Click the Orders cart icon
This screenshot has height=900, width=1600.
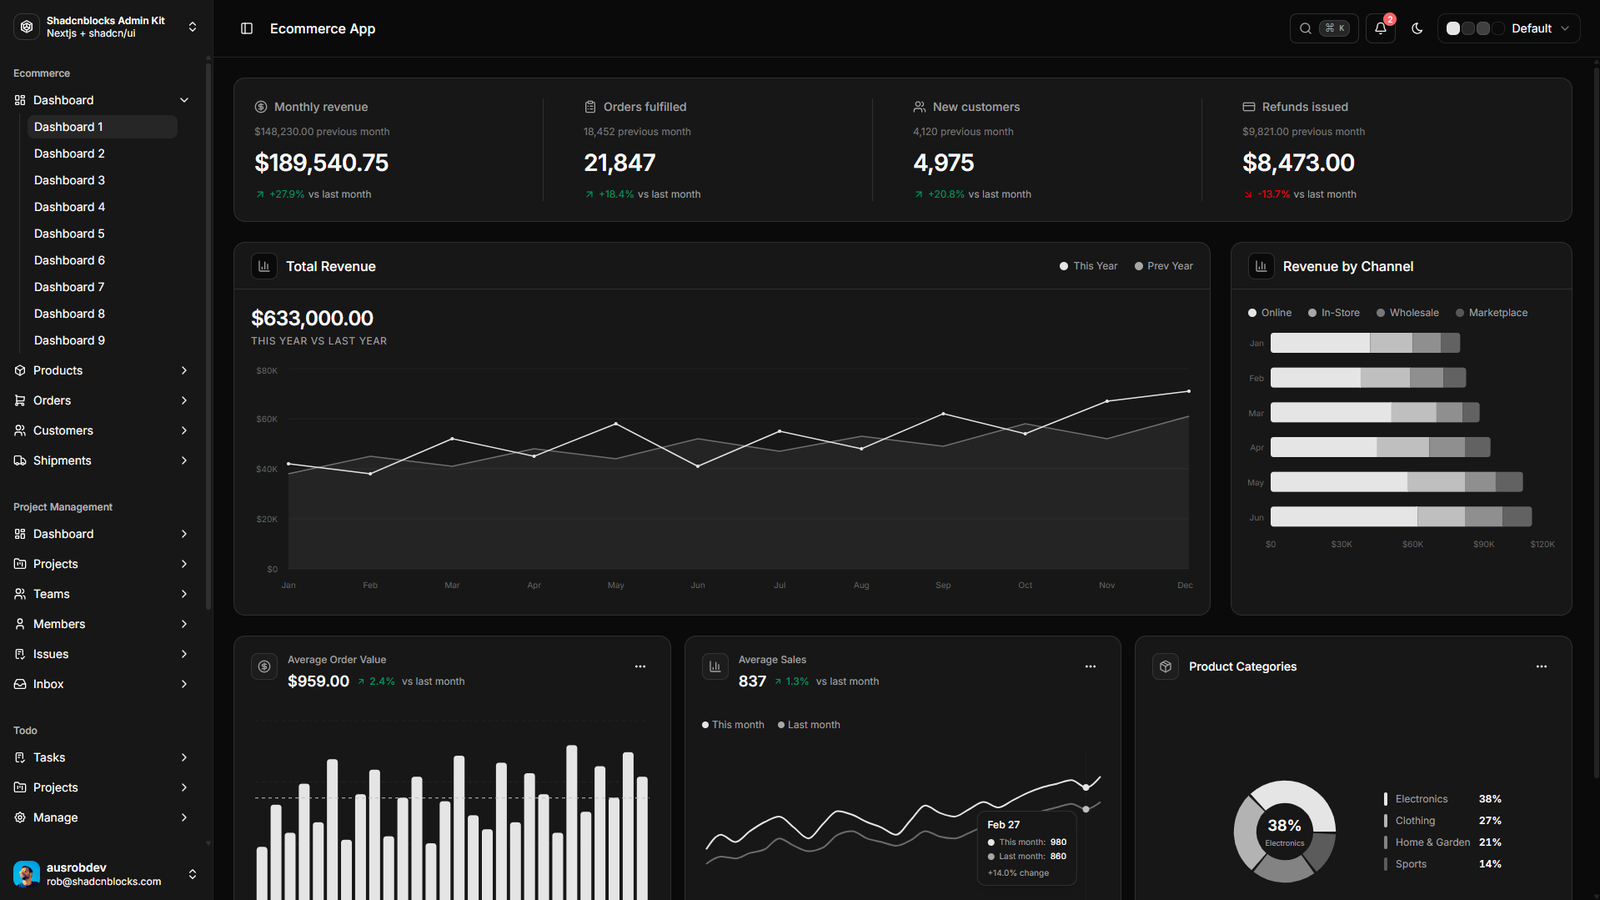(x=20, y=400)
